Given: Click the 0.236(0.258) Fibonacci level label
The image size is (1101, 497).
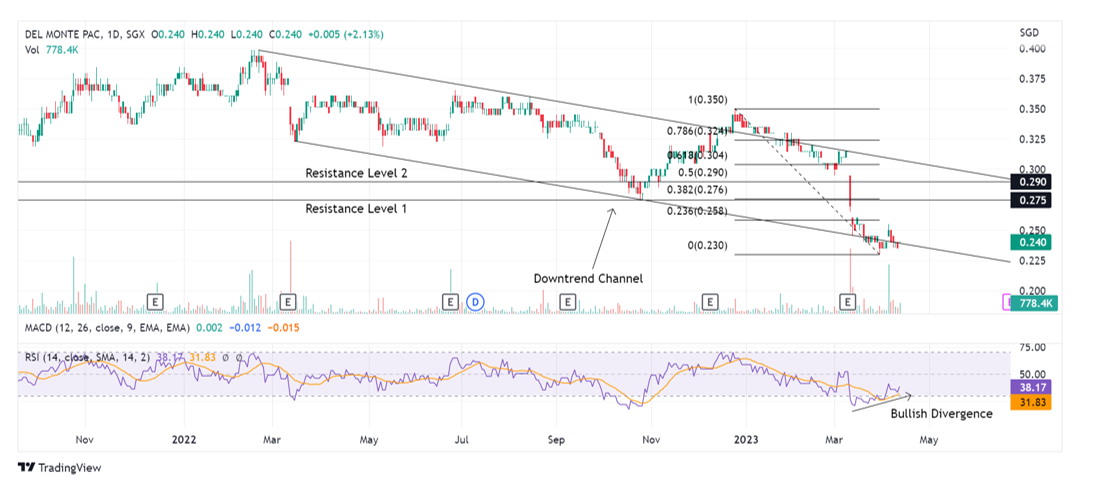Looking at the screenshot, I should point(697,211).
